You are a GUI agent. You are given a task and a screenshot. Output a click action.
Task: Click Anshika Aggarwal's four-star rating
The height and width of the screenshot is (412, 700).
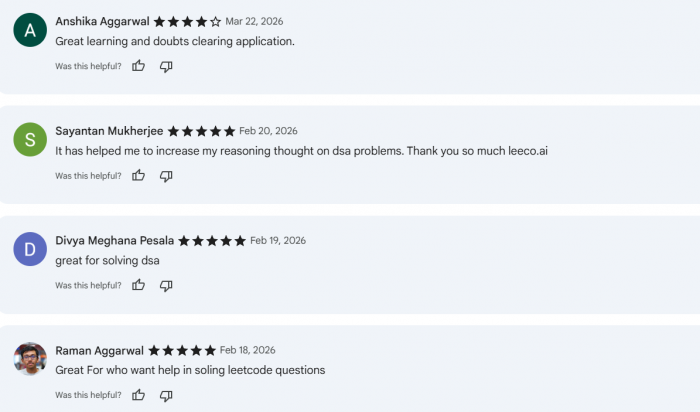point(188,21)
